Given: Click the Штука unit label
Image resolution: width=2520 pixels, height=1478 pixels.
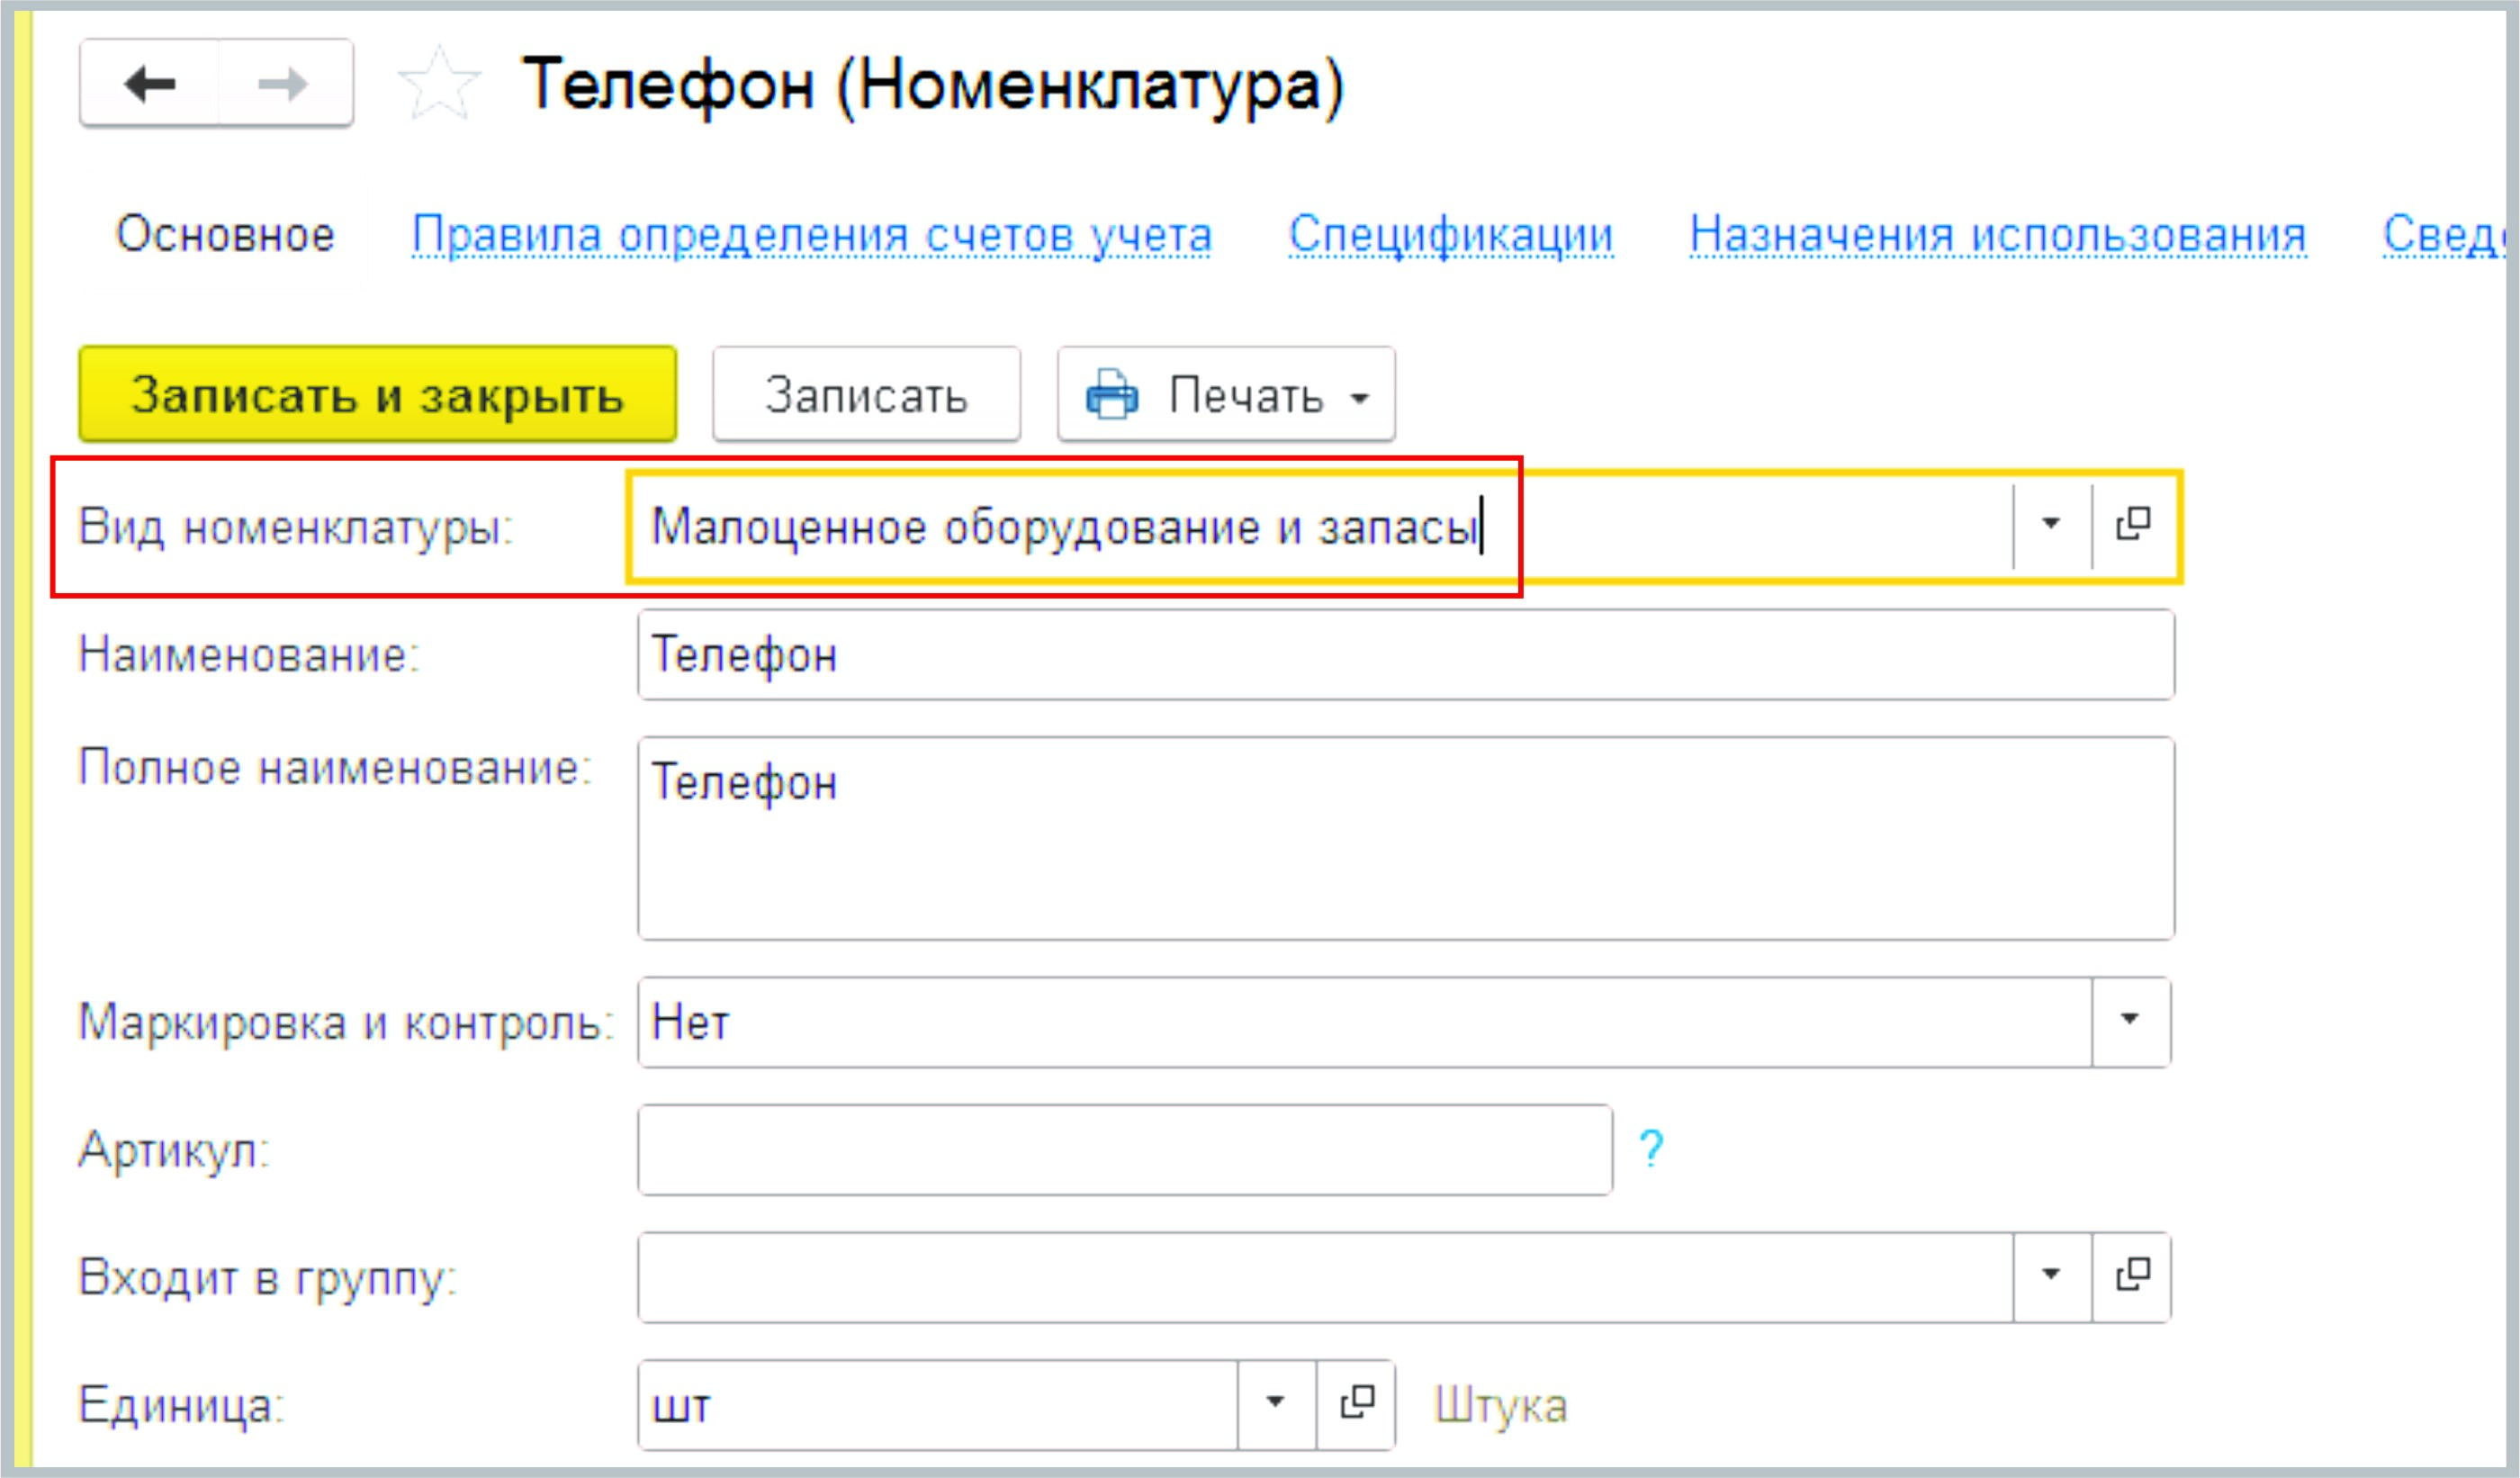Looking at the screenshot, I should point(1500,1406).
